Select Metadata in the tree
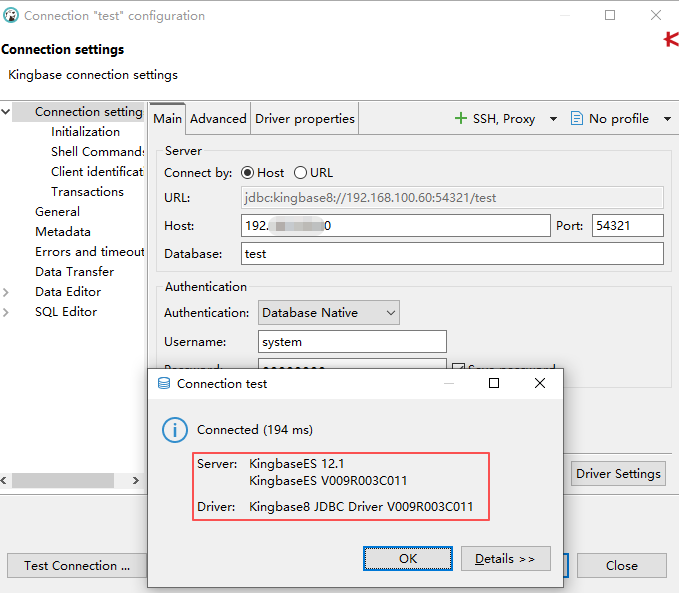Screen dimensions: 679x593 63,232
